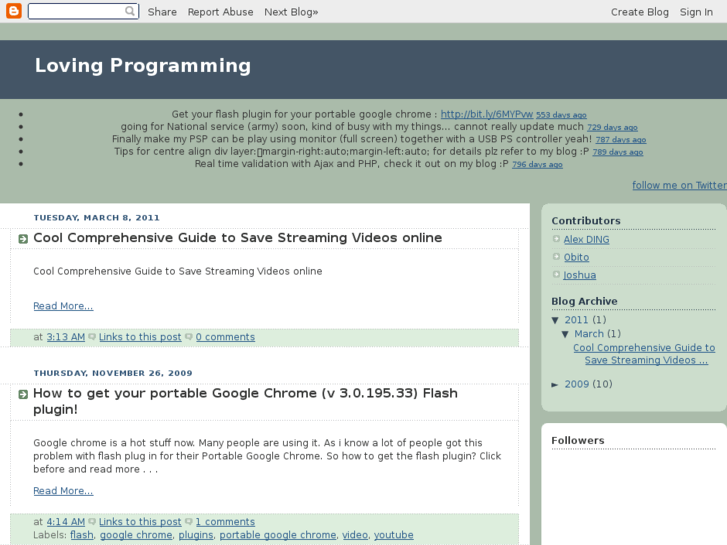The width and height of the screenshot is (727, 545).
Task: Click Read More under the Google Chrome post
Action: (x=63, y=491)
